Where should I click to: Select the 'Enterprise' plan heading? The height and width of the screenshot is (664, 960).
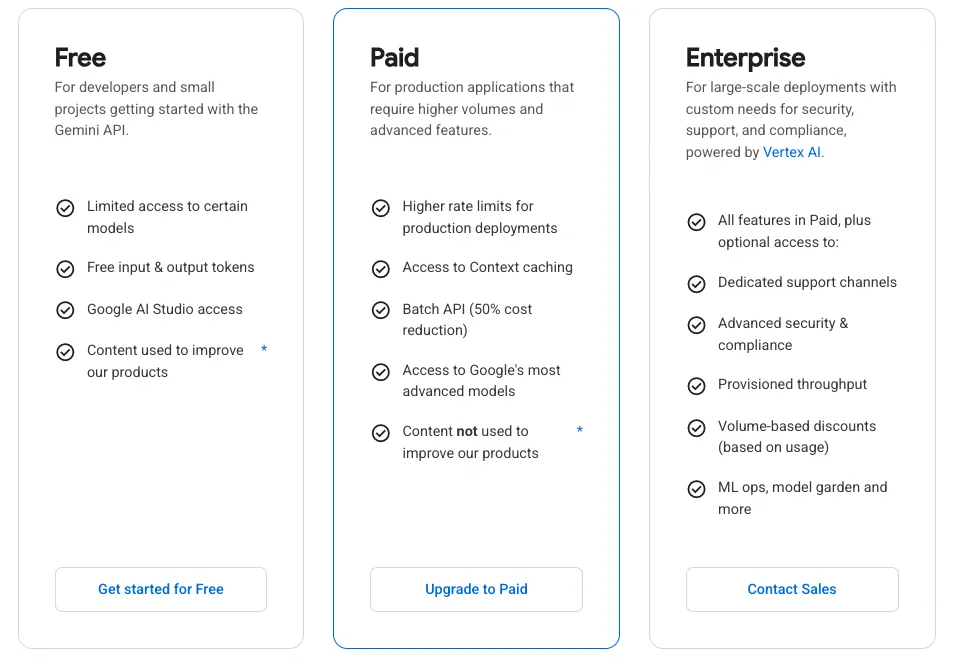click(745, 58)
